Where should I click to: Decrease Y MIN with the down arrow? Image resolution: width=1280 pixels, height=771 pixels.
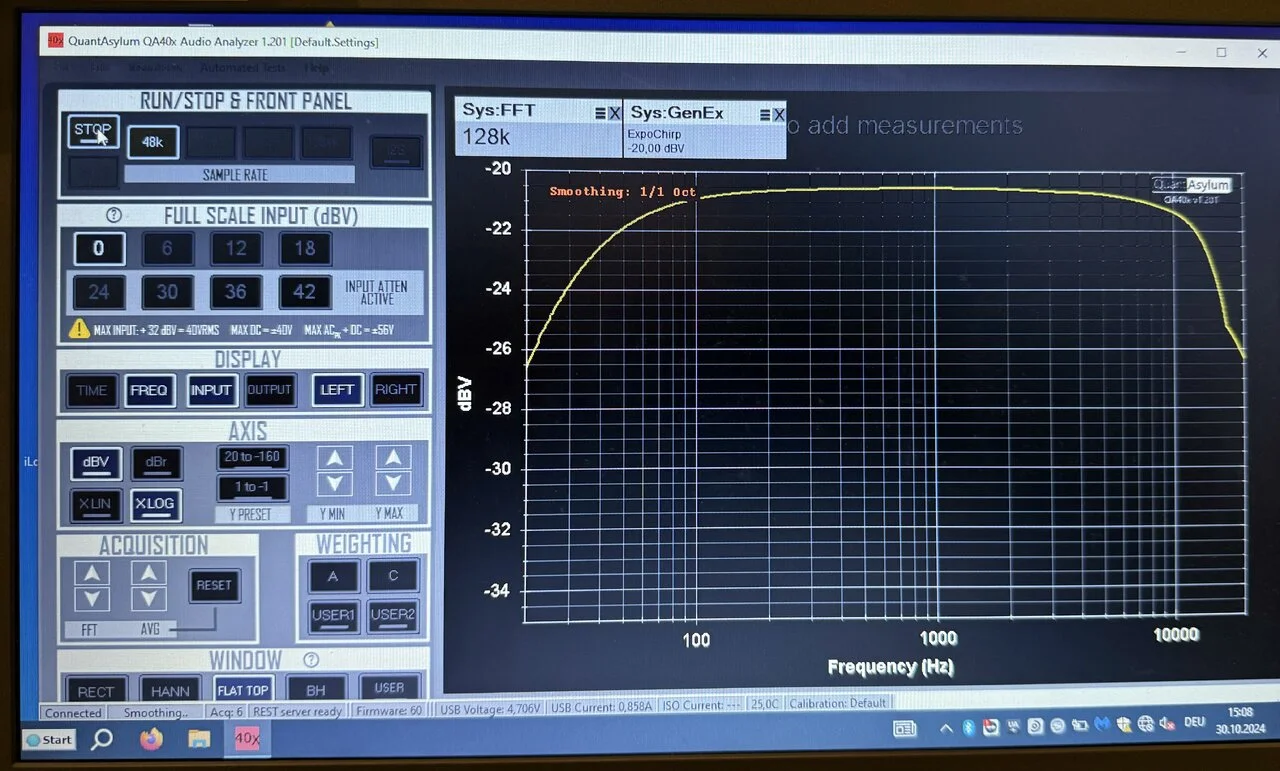pyautogui.click(x=334, y=484)
